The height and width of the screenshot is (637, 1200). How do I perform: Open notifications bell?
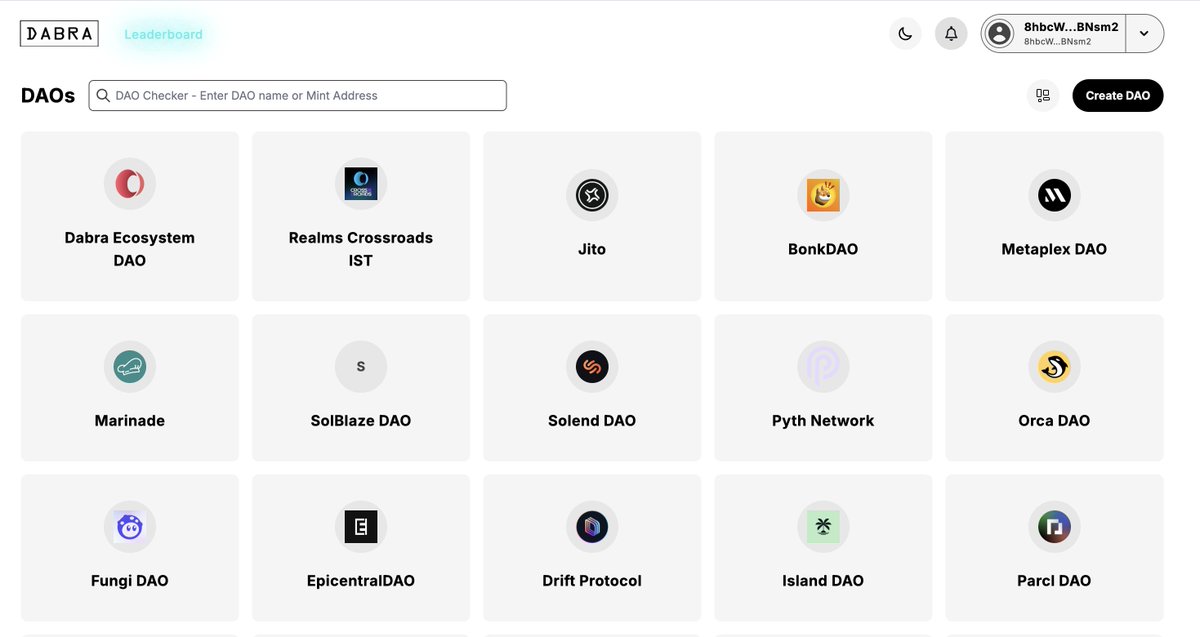coord(951,34)
